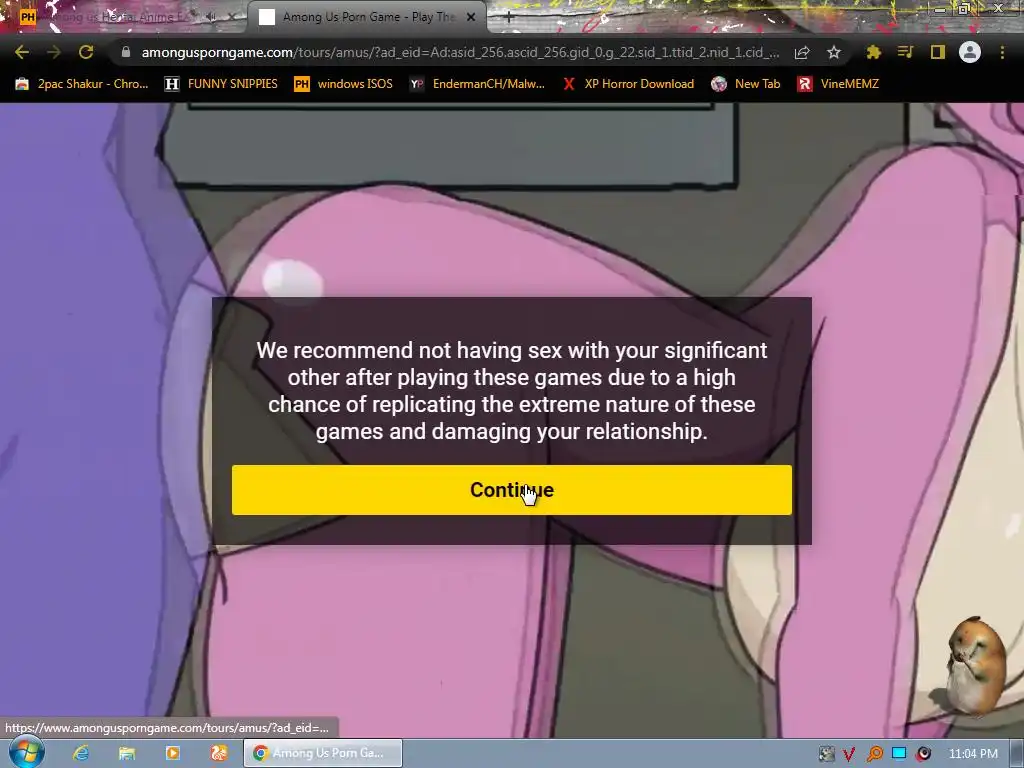The height and width of the screenshot is (768, 1024).
Task: Open Windows Explorer from the taskbar
Action: [127, 753]
